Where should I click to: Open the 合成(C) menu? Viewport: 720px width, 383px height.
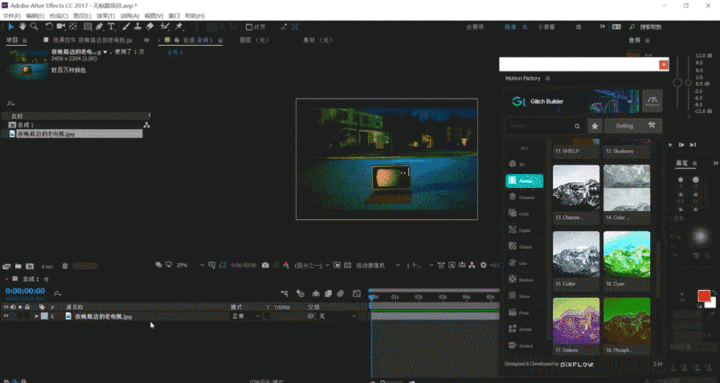click(x=59, y=16)
